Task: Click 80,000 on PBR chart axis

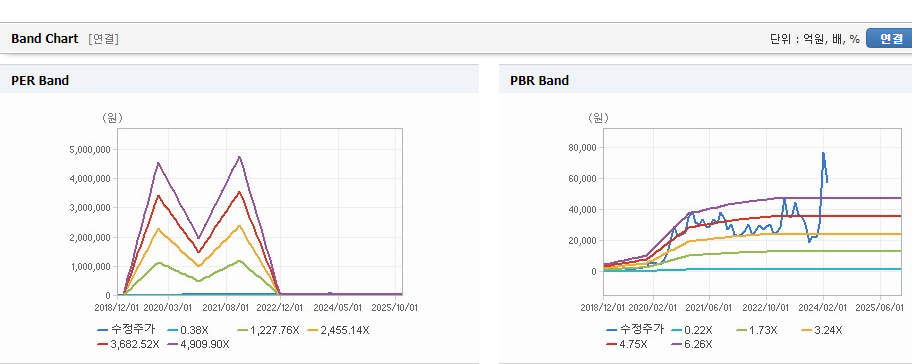Action: (x=582, y=148)
